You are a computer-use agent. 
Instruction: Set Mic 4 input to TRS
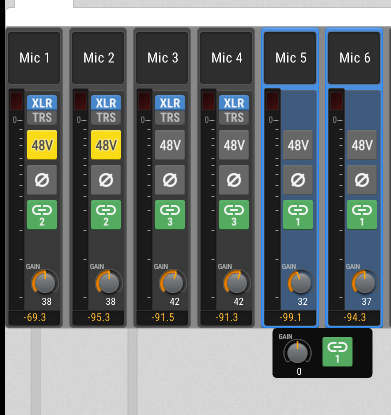(234, 118)
